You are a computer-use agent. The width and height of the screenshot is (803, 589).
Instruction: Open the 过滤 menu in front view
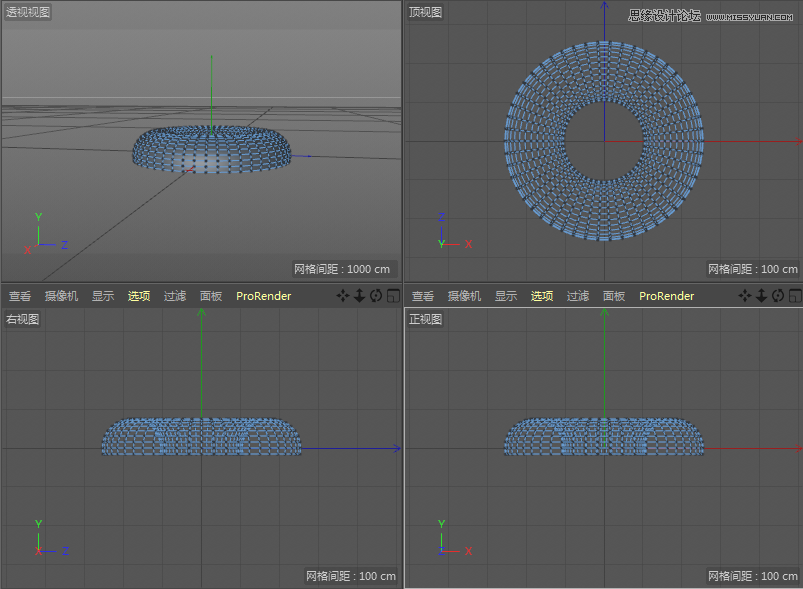coord(578,296)
